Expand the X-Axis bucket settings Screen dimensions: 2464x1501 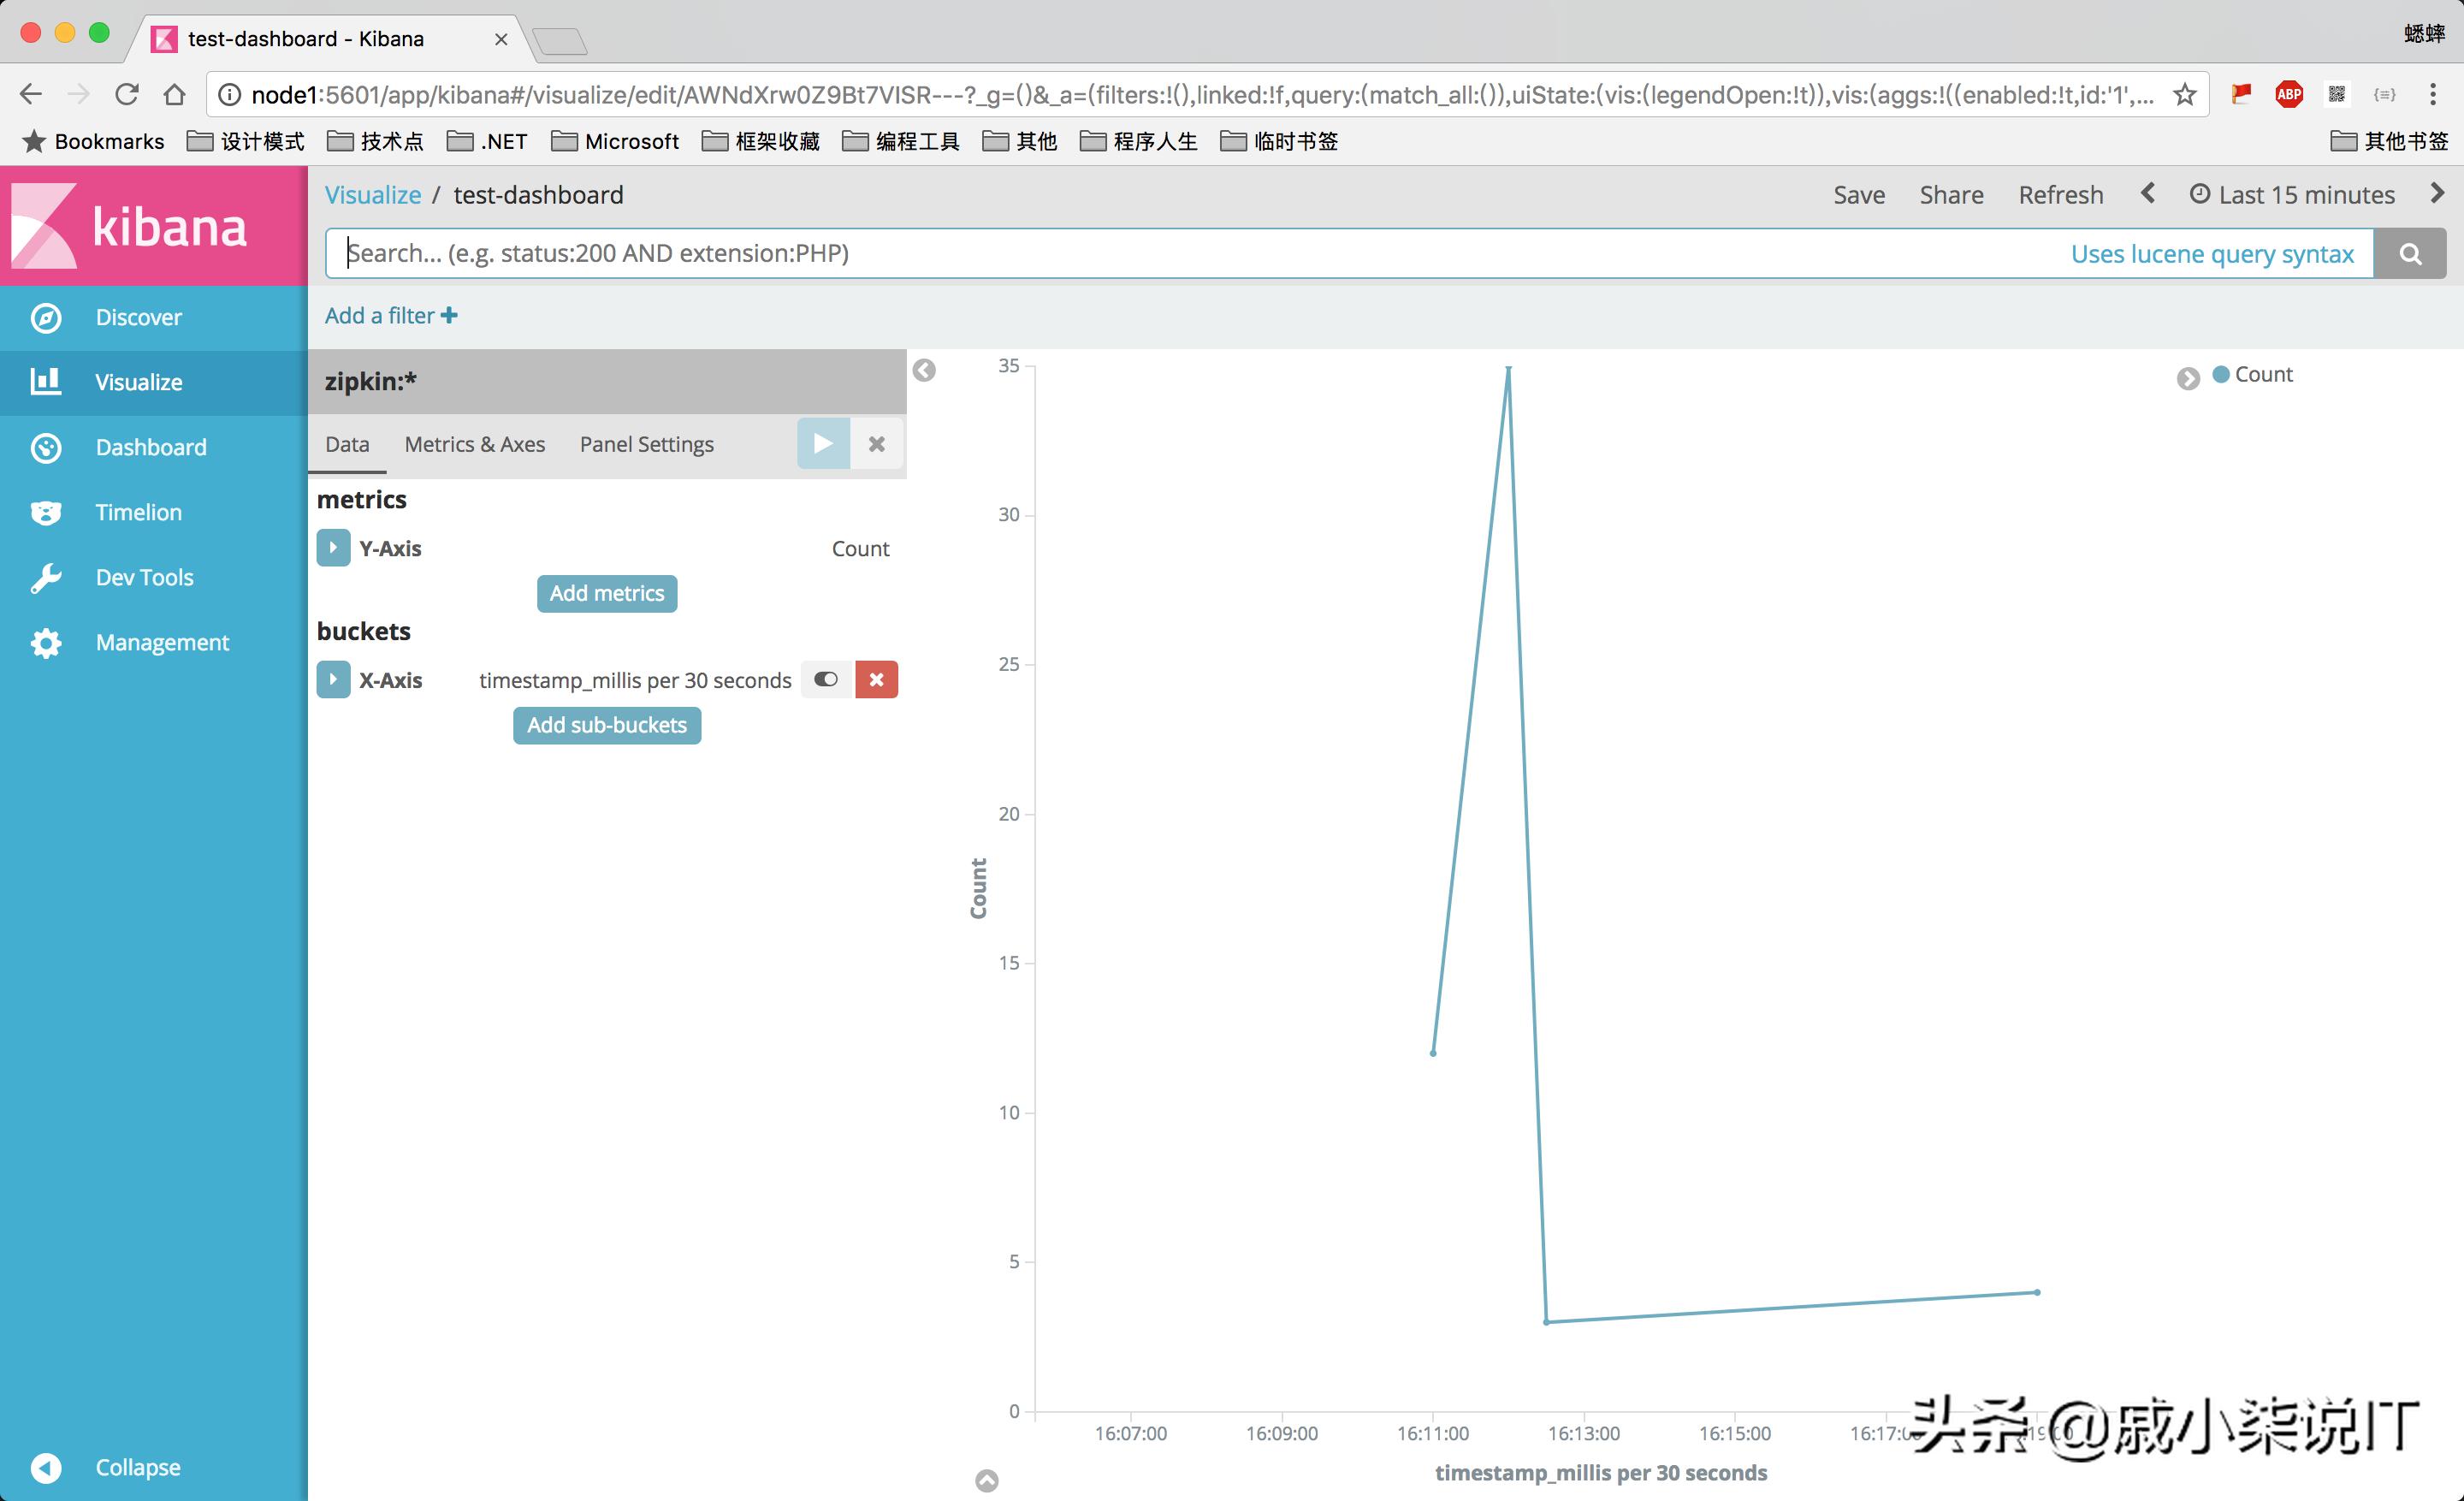point(333,679)
